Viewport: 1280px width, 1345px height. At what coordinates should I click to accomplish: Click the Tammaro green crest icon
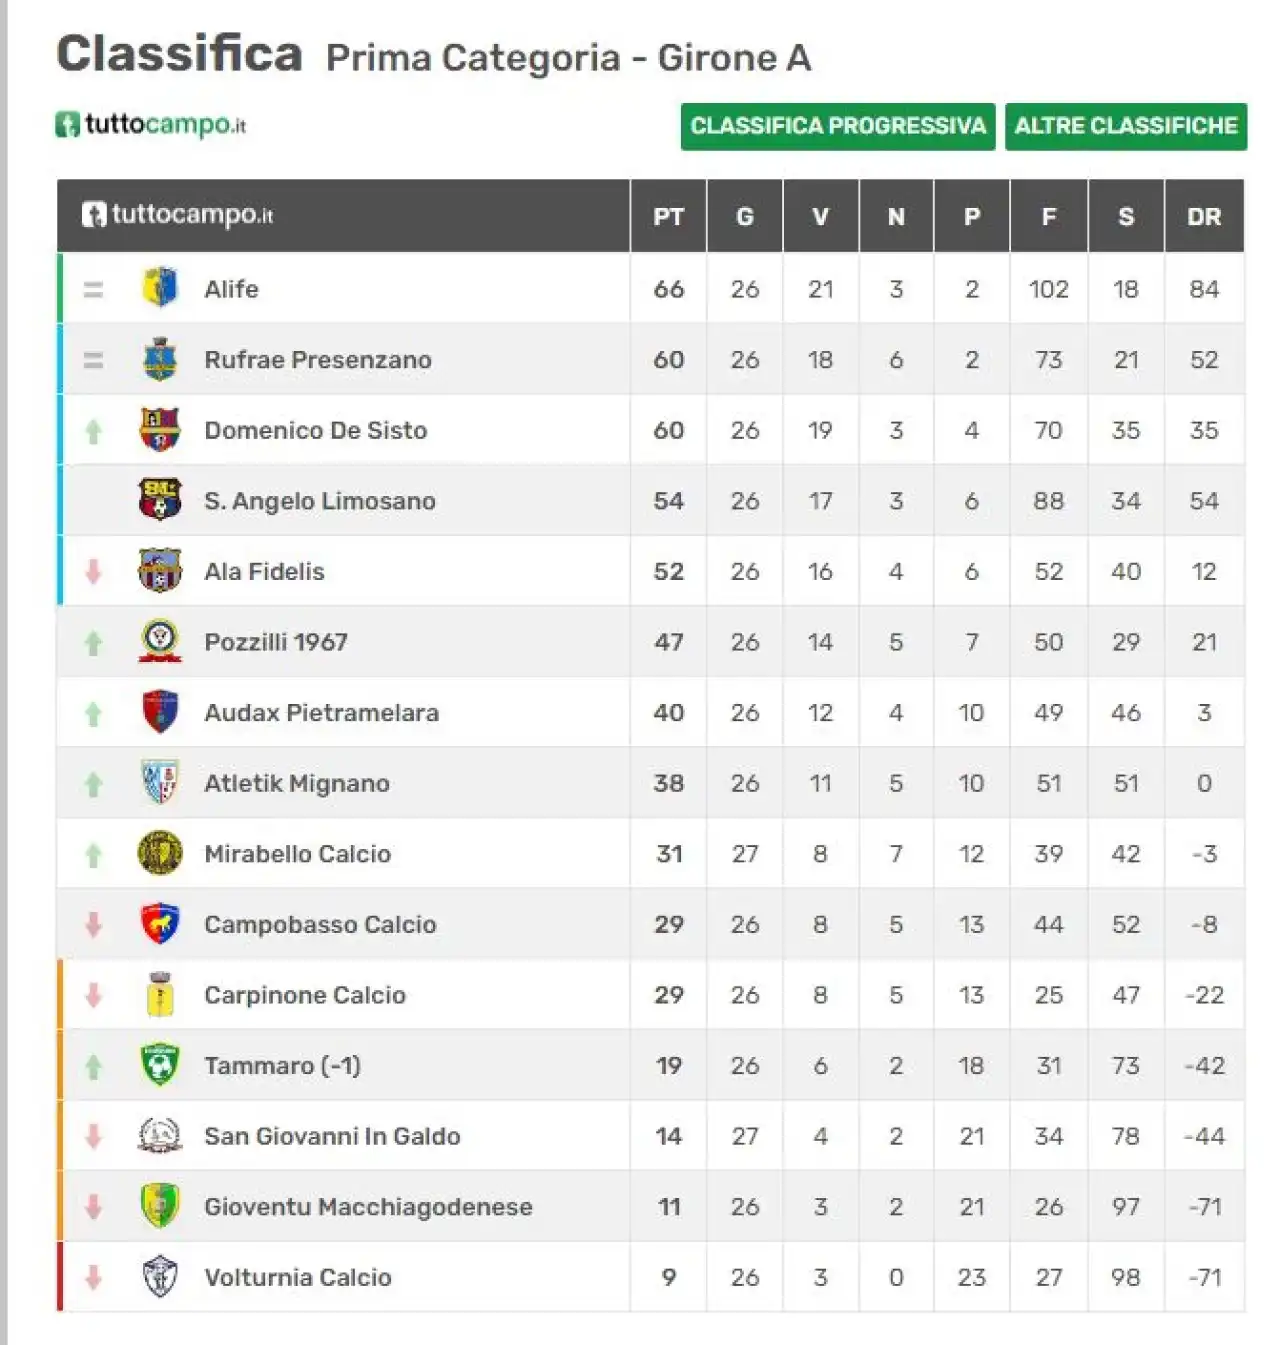[160, 1065]
